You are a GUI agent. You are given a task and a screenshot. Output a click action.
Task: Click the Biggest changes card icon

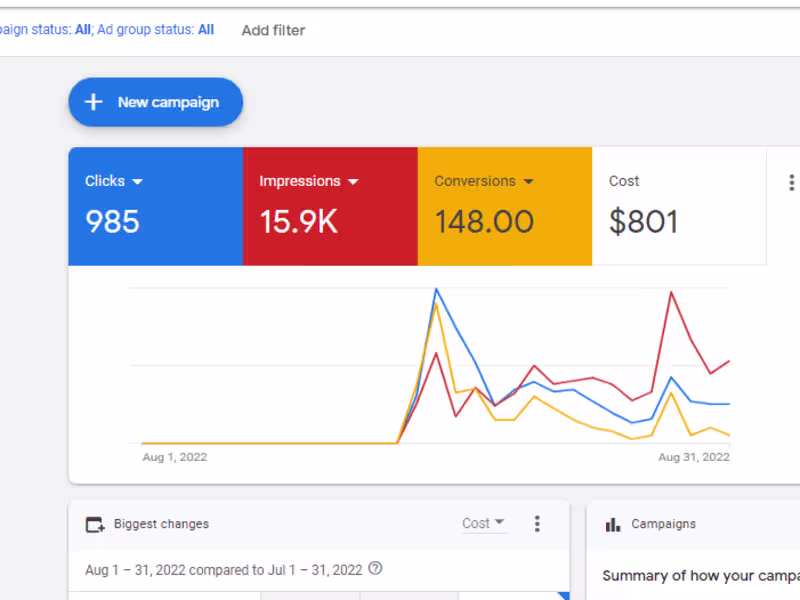tap(95, 524)
